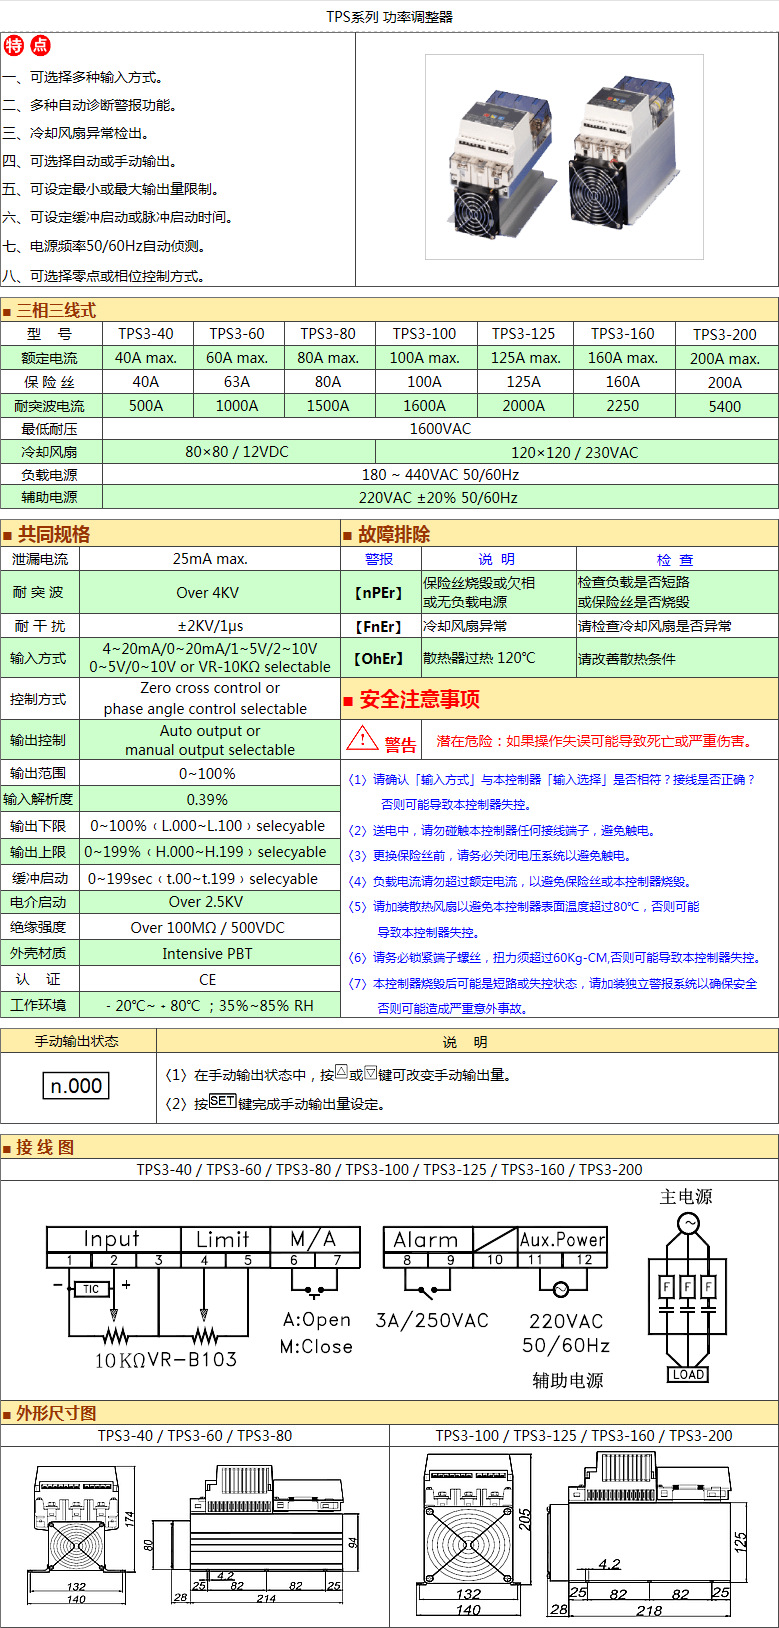Screen dimensions: 779x1628
Task: Select the TPS3-125 model column header
Action: tap(524, 334)
